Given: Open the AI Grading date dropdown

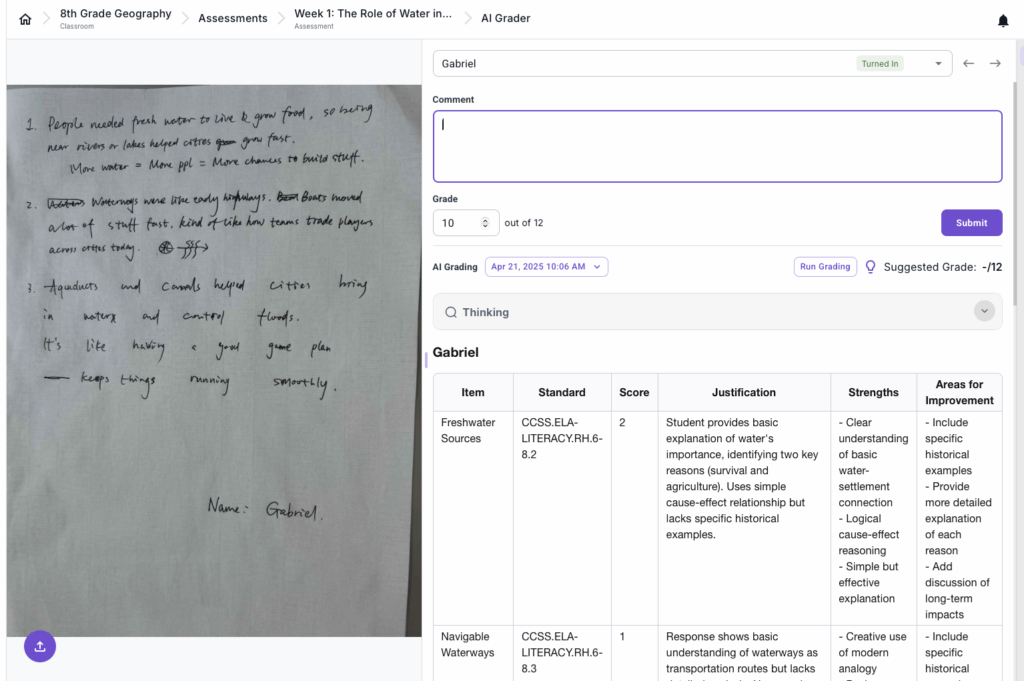Looking at the screenshot, I should pos(546,267).
